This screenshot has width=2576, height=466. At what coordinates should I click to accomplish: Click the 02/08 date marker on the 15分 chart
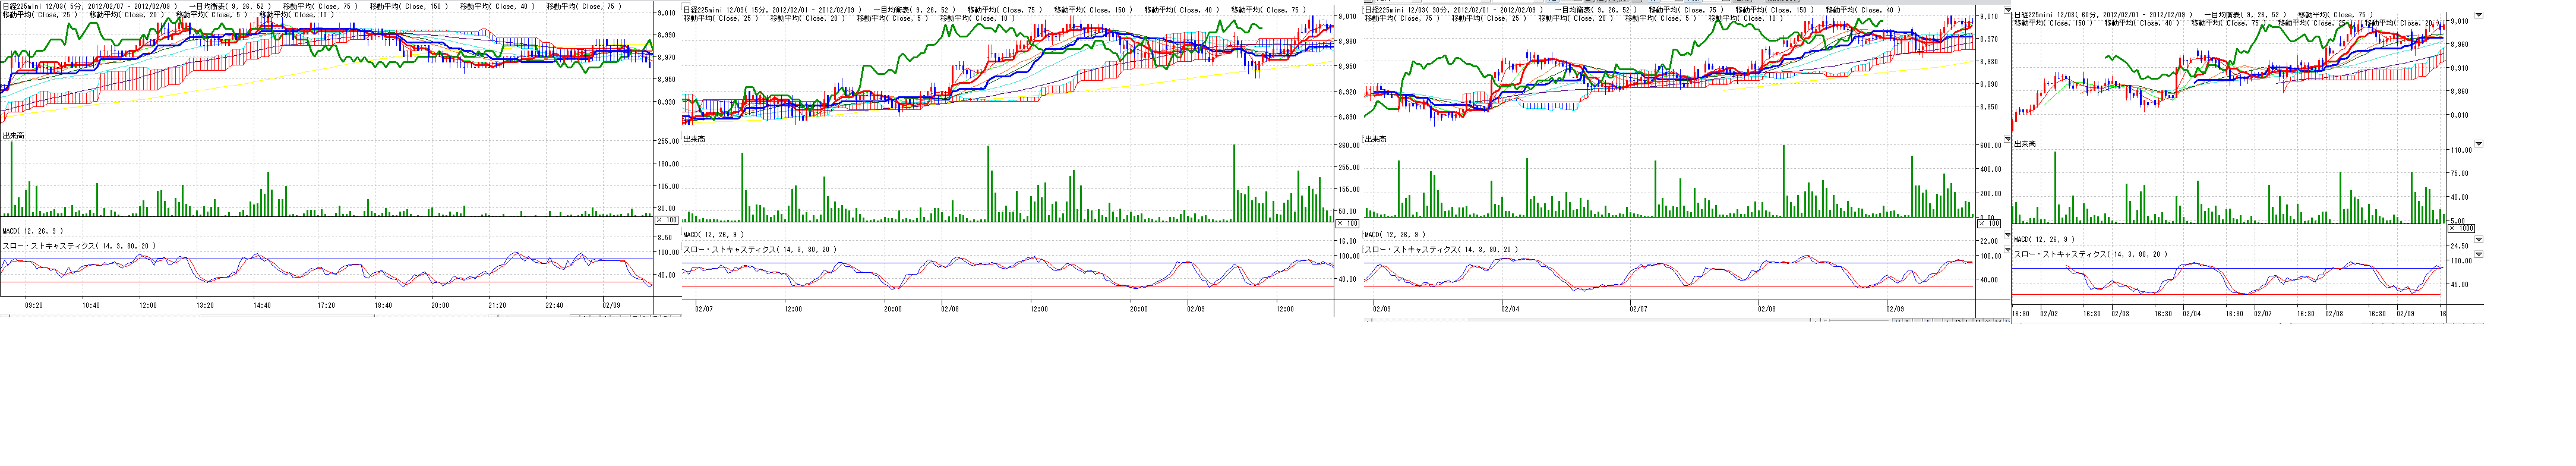pos(950,309)
